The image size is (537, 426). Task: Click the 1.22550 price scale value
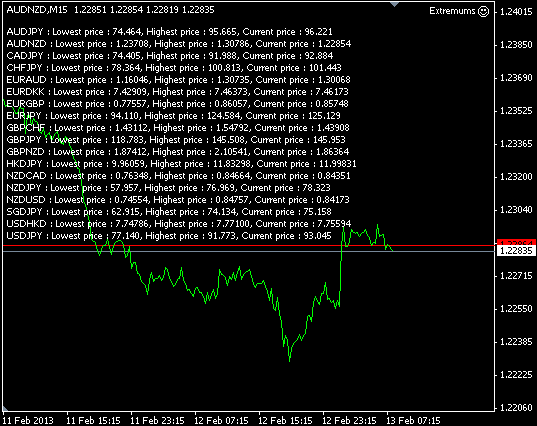[516, 309]
